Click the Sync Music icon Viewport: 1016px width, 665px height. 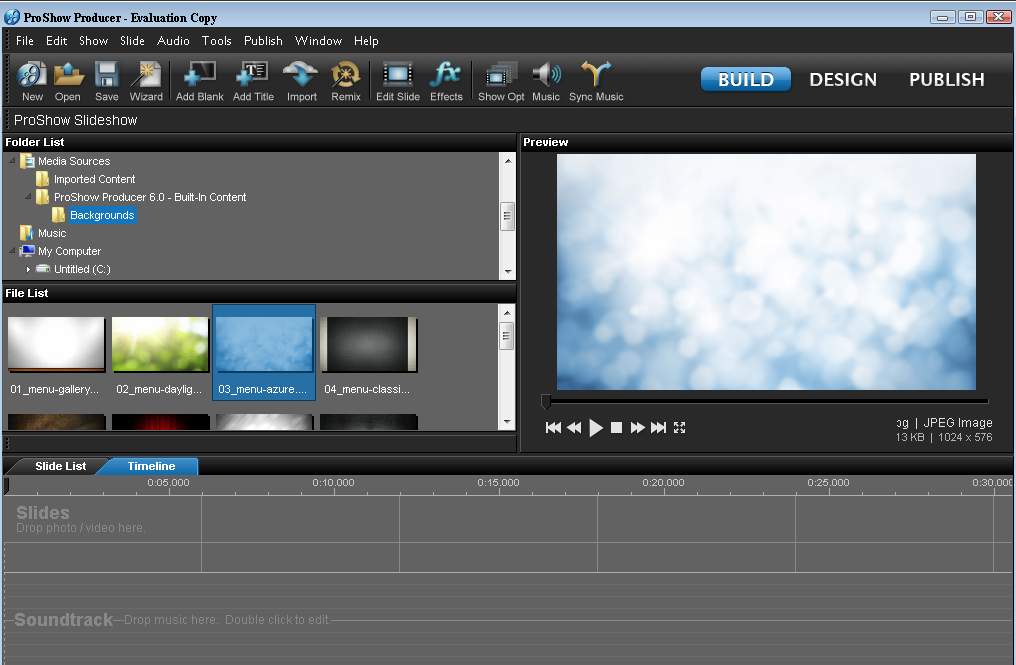(x=596, y=81)
